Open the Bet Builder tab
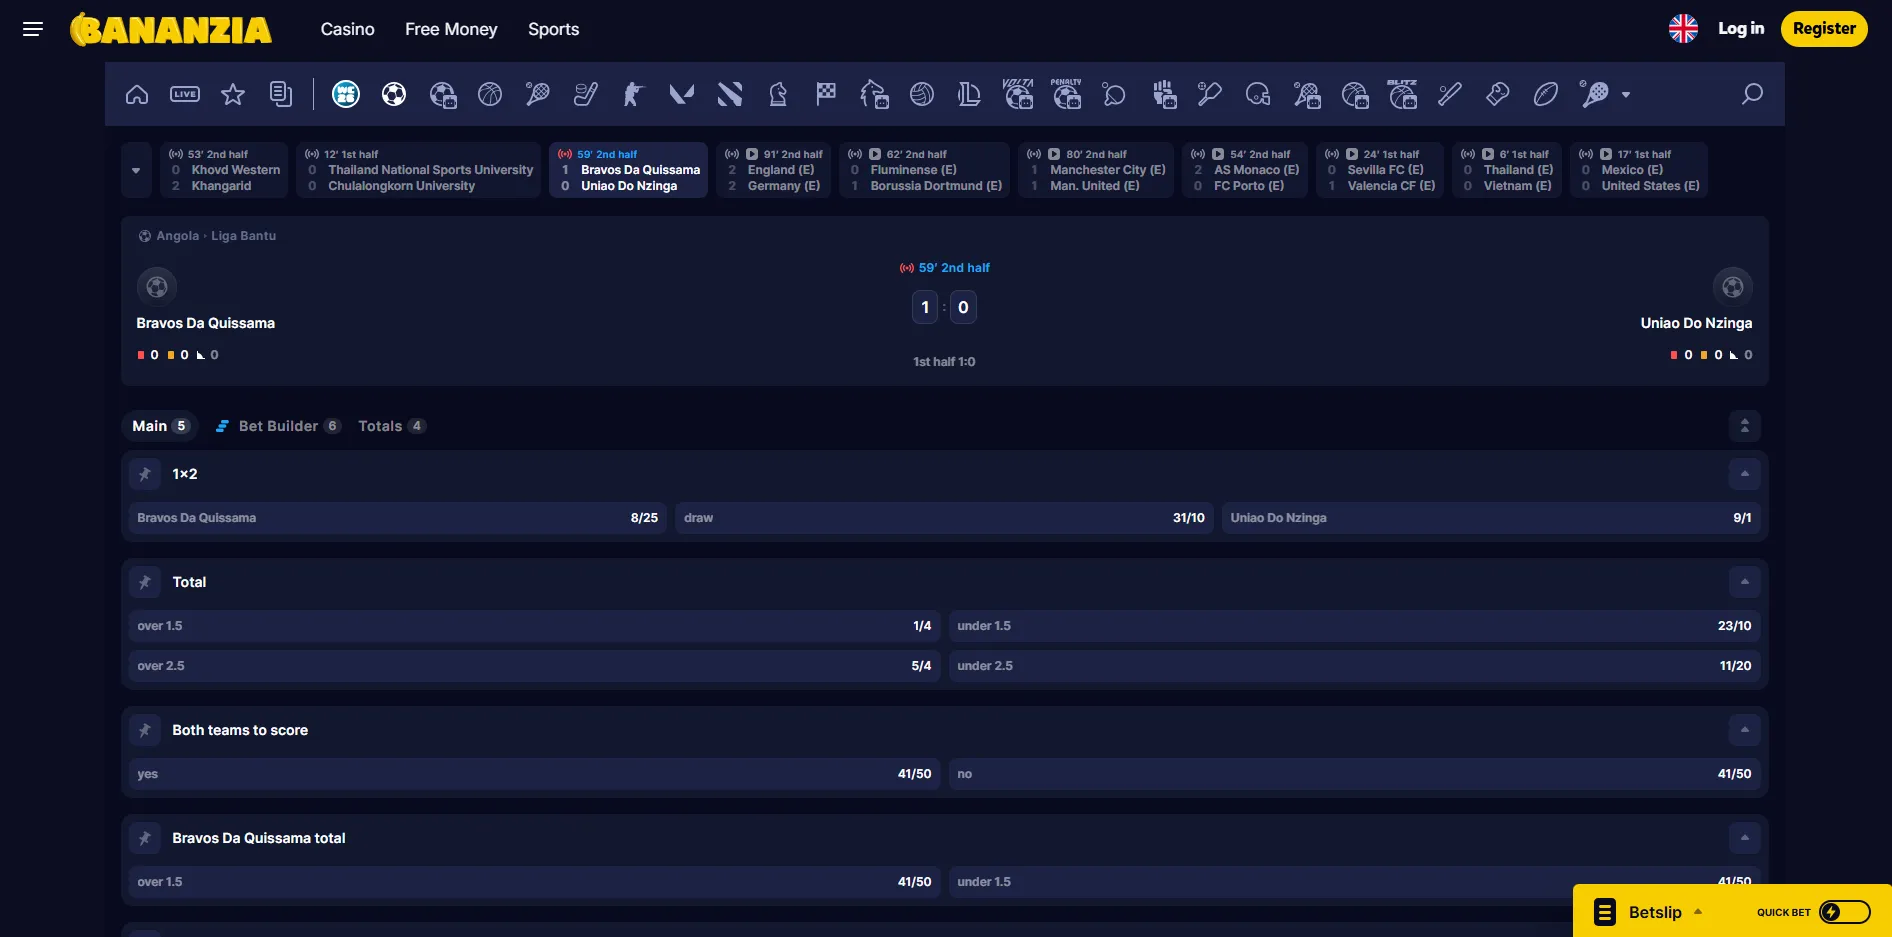The width and height of the screenshot is (1892, 937). [x=278, y=426]
